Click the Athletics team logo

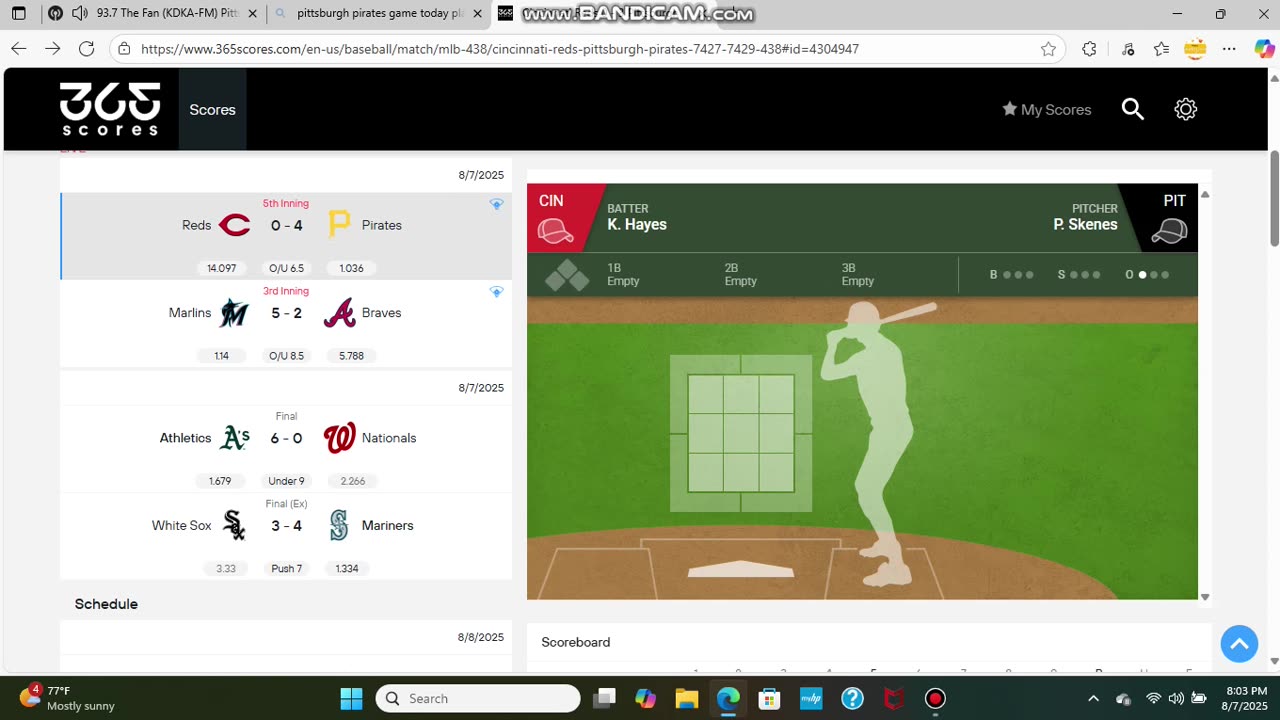point(234,438)
